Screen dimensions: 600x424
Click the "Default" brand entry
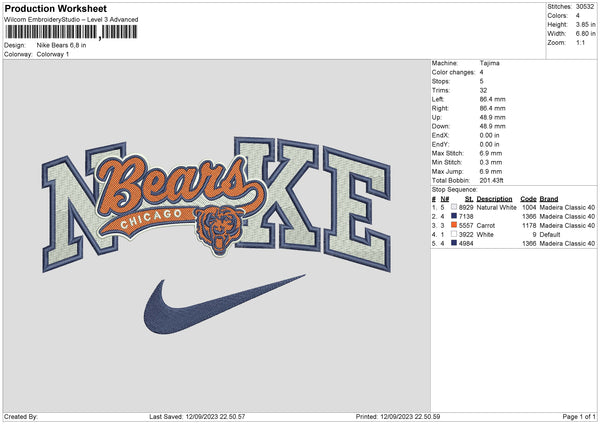pos(550,235)
